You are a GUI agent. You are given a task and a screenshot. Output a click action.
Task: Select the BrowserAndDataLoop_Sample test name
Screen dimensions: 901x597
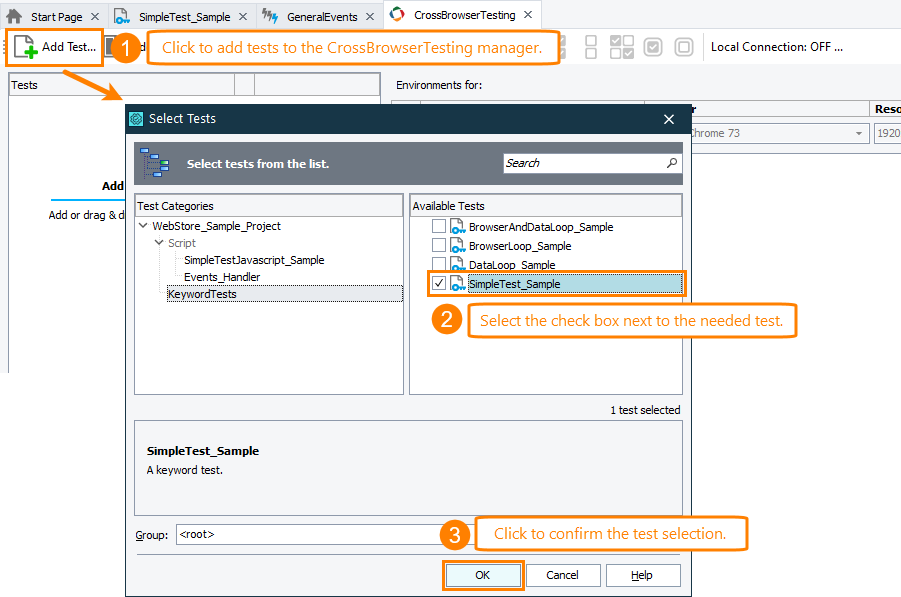[541, 227]
